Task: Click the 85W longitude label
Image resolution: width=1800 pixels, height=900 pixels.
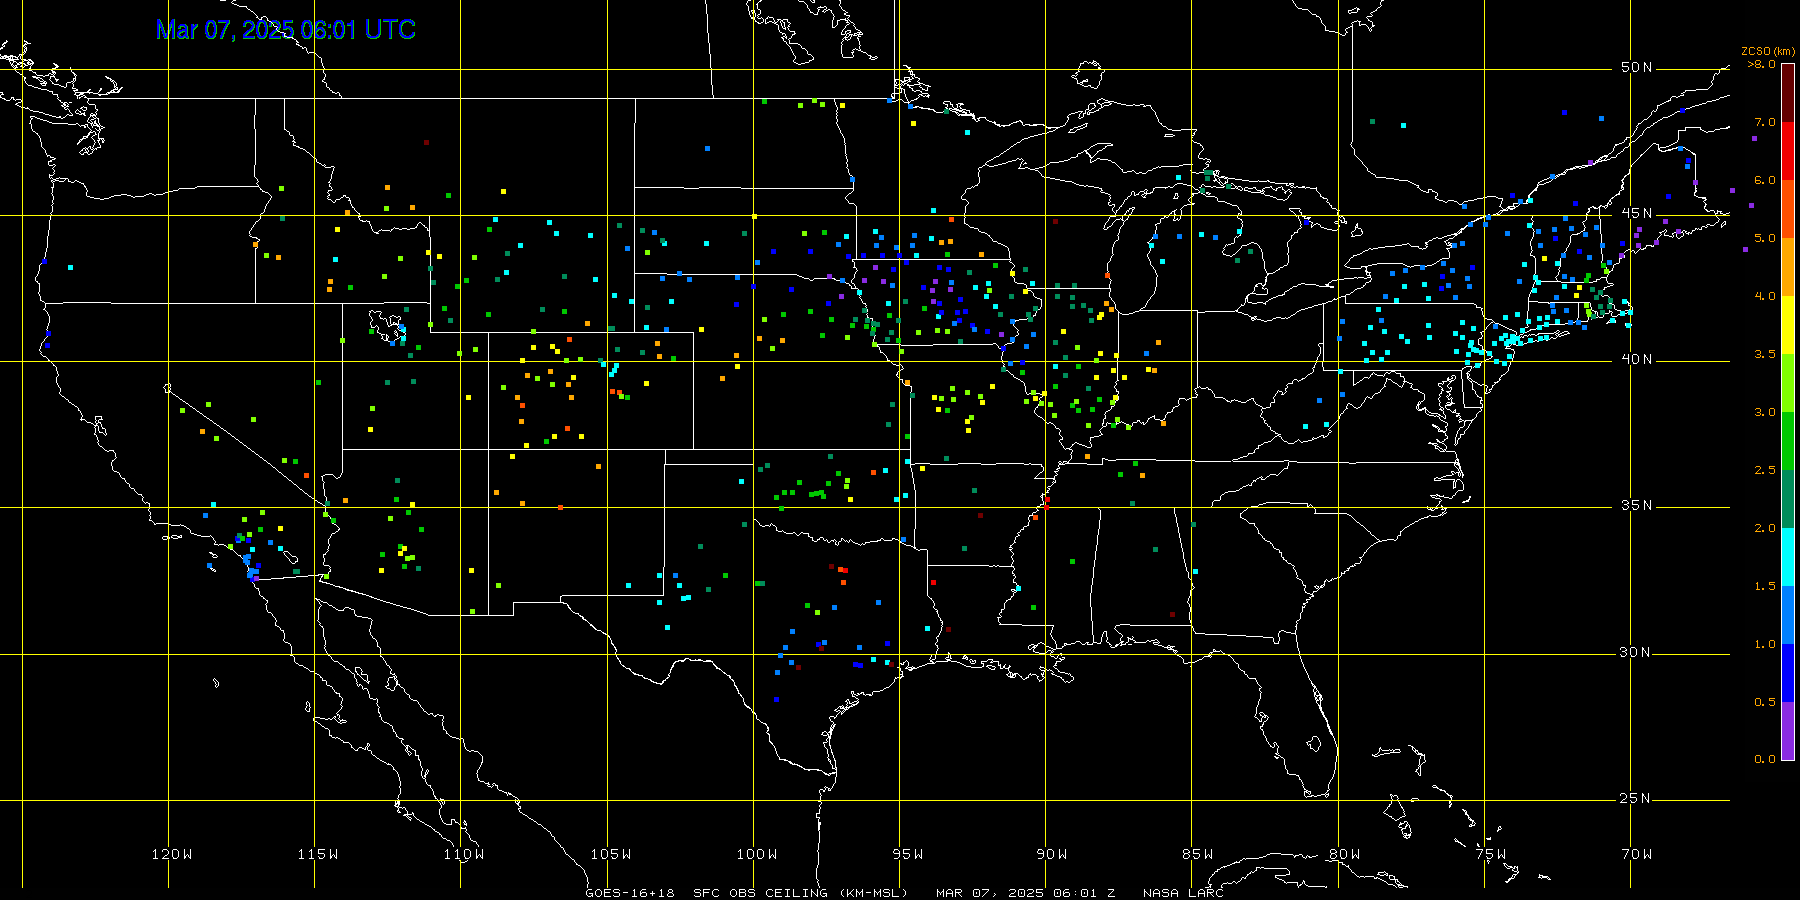Action: coord(1198,854)
